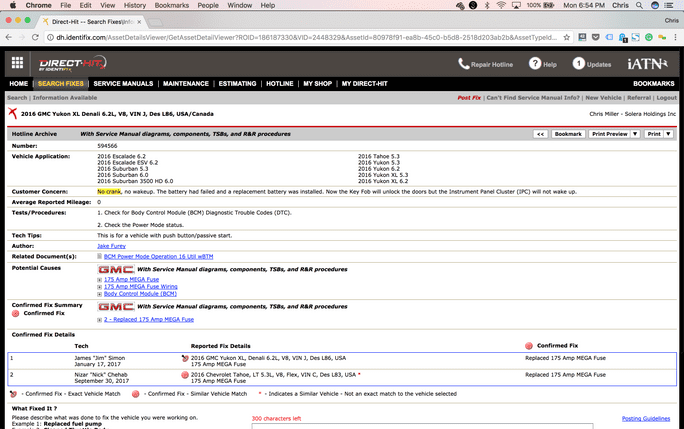Expand confirmed fix Replaced 175 Amp
This screenshot has width=684, height=429.
[100, 320]
